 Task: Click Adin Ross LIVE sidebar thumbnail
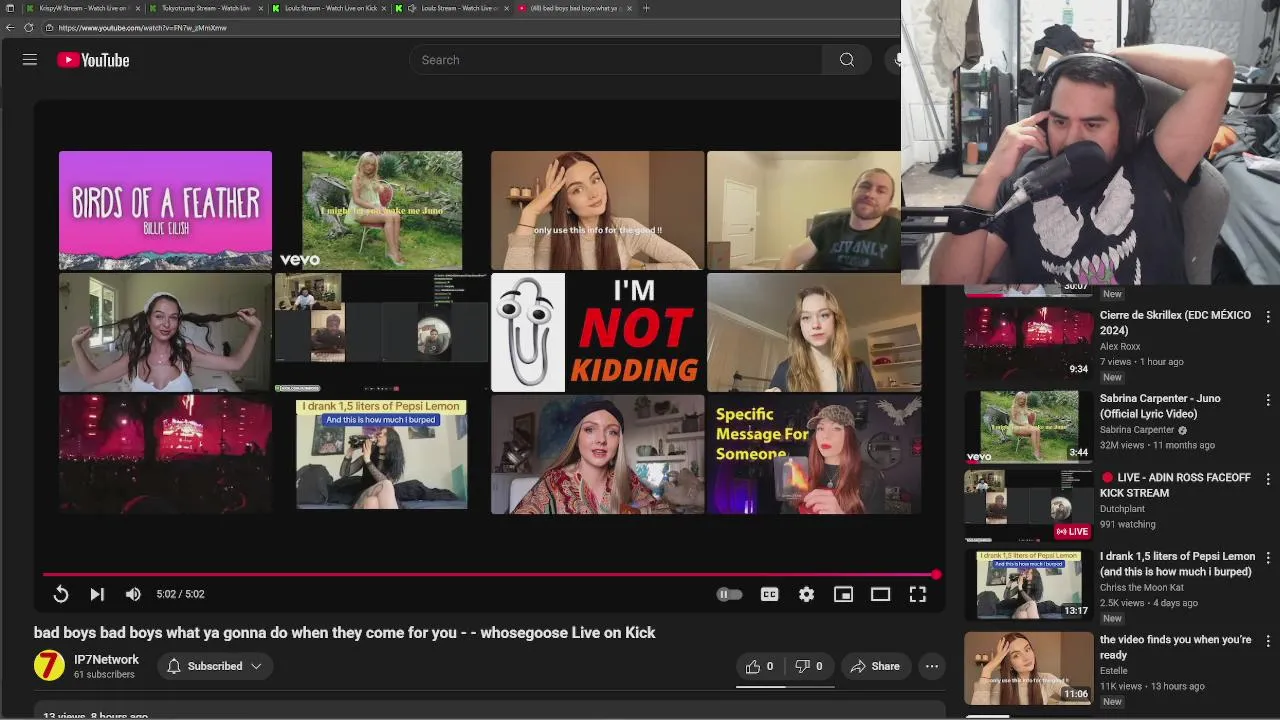[1028, 505]
